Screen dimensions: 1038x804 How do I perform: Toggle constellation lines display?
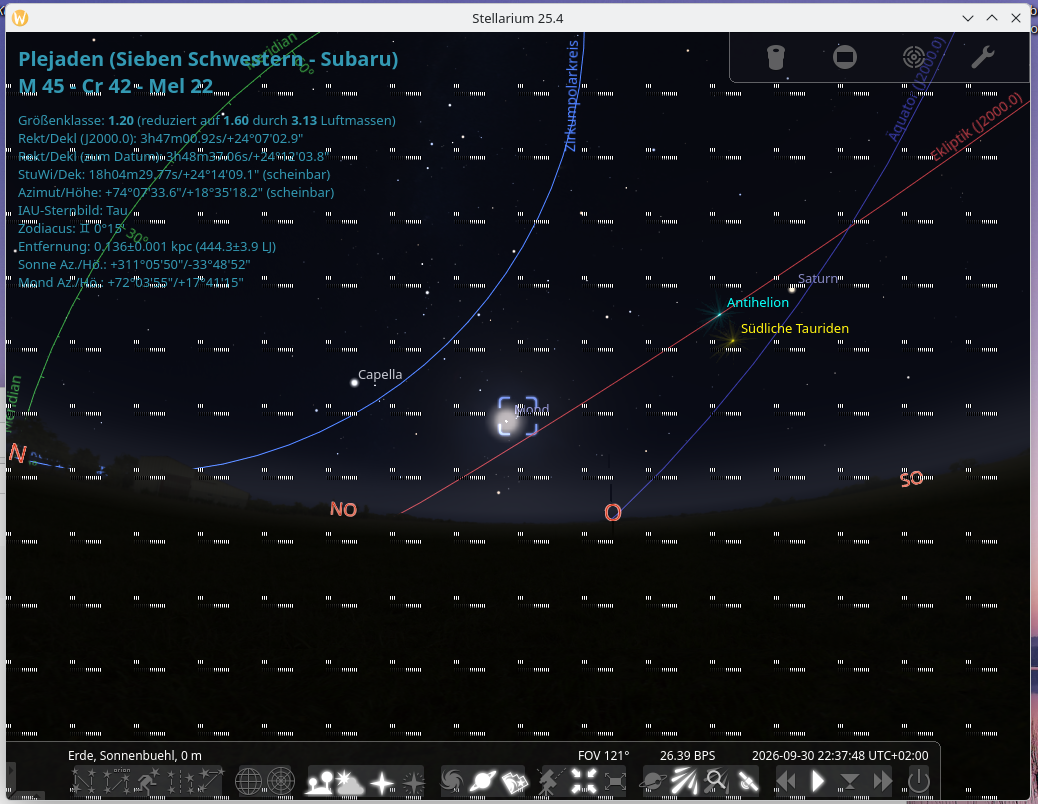84,782
